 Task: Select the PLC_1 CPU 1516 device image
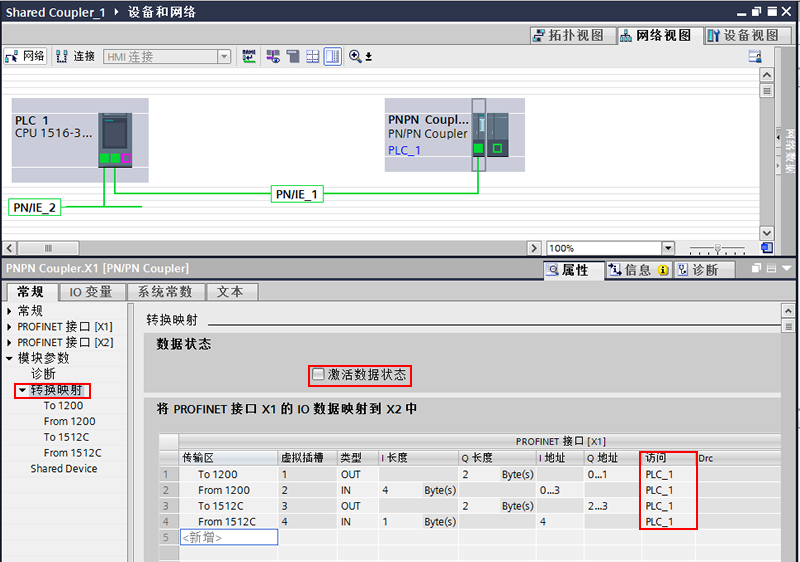[115, 140]
